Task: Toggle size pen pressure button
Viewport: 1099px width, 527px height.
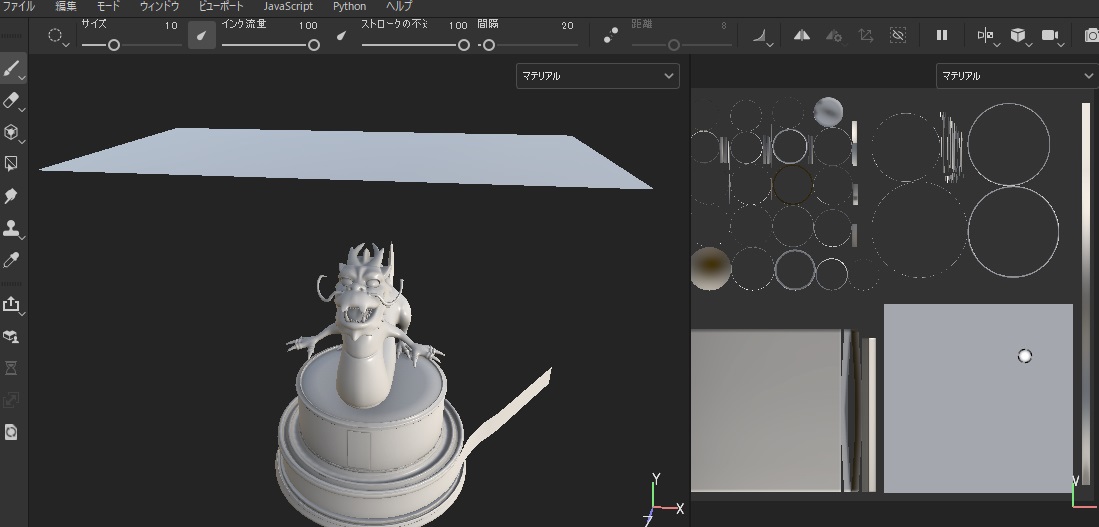Action: tap(202, 35)
